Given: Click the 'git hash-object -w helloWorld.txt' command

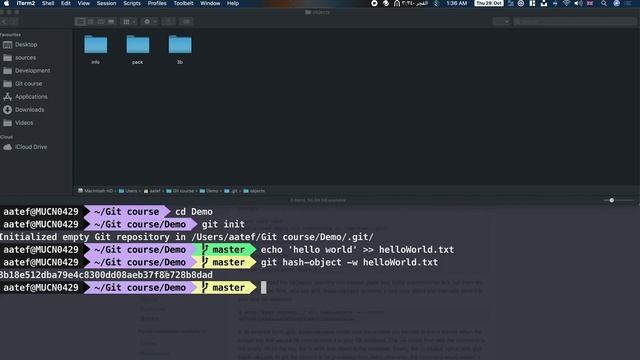Looking at the screenshot, I should (x=349, y=262).
